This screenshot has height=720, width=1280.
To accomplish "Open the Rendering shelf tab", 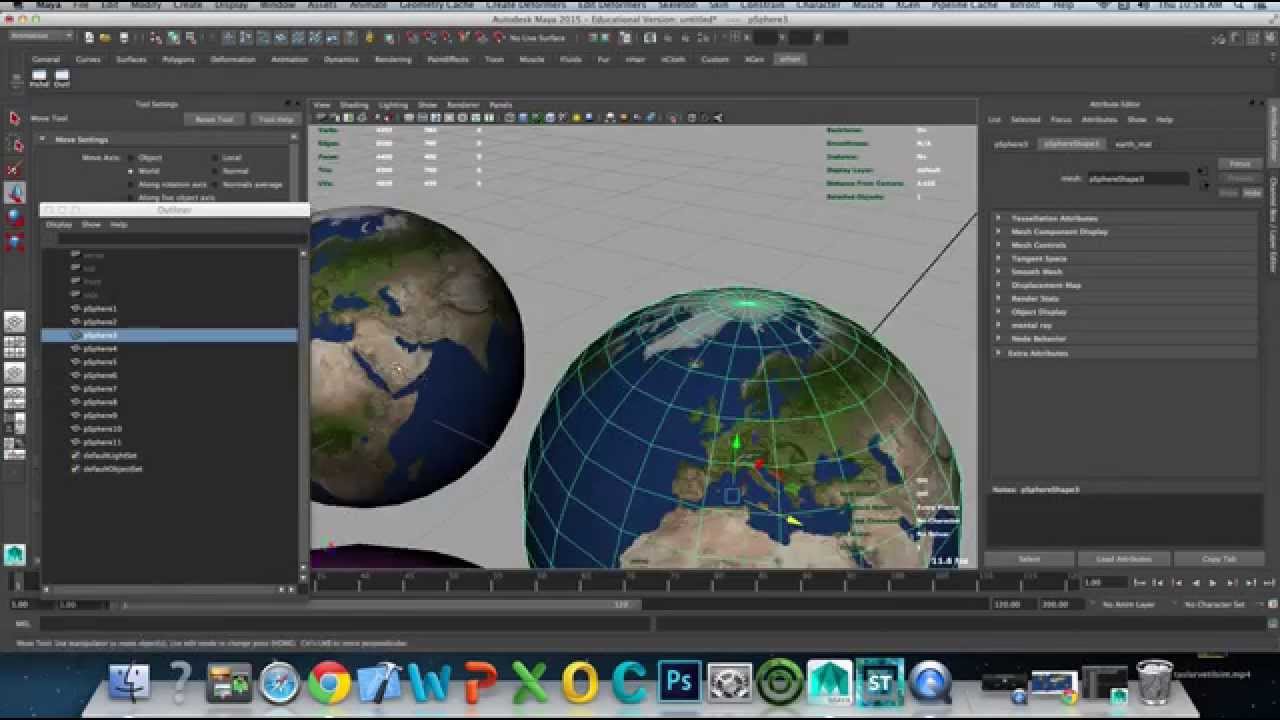I will 393,59.
